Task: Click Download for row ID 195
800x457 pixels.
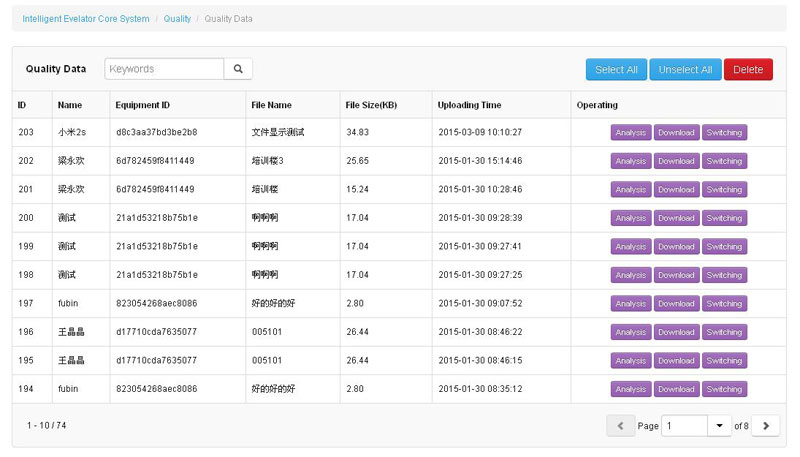Action: click(x=676, y=361)
